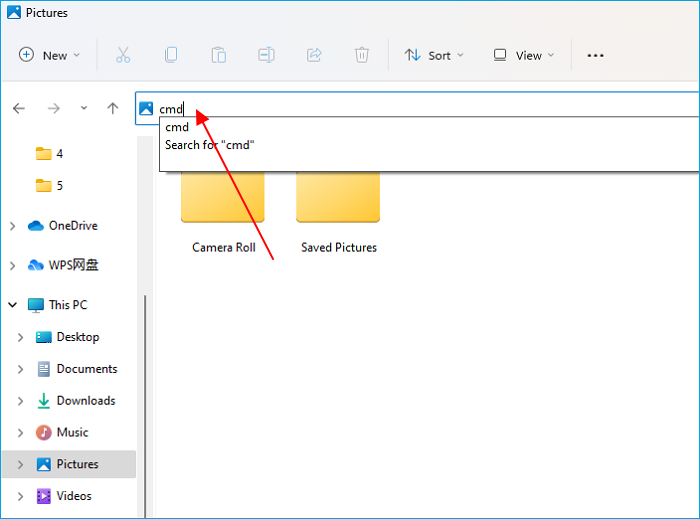Click the Cut scissors icon
The image size is (700, 519).
click(123, 55)
